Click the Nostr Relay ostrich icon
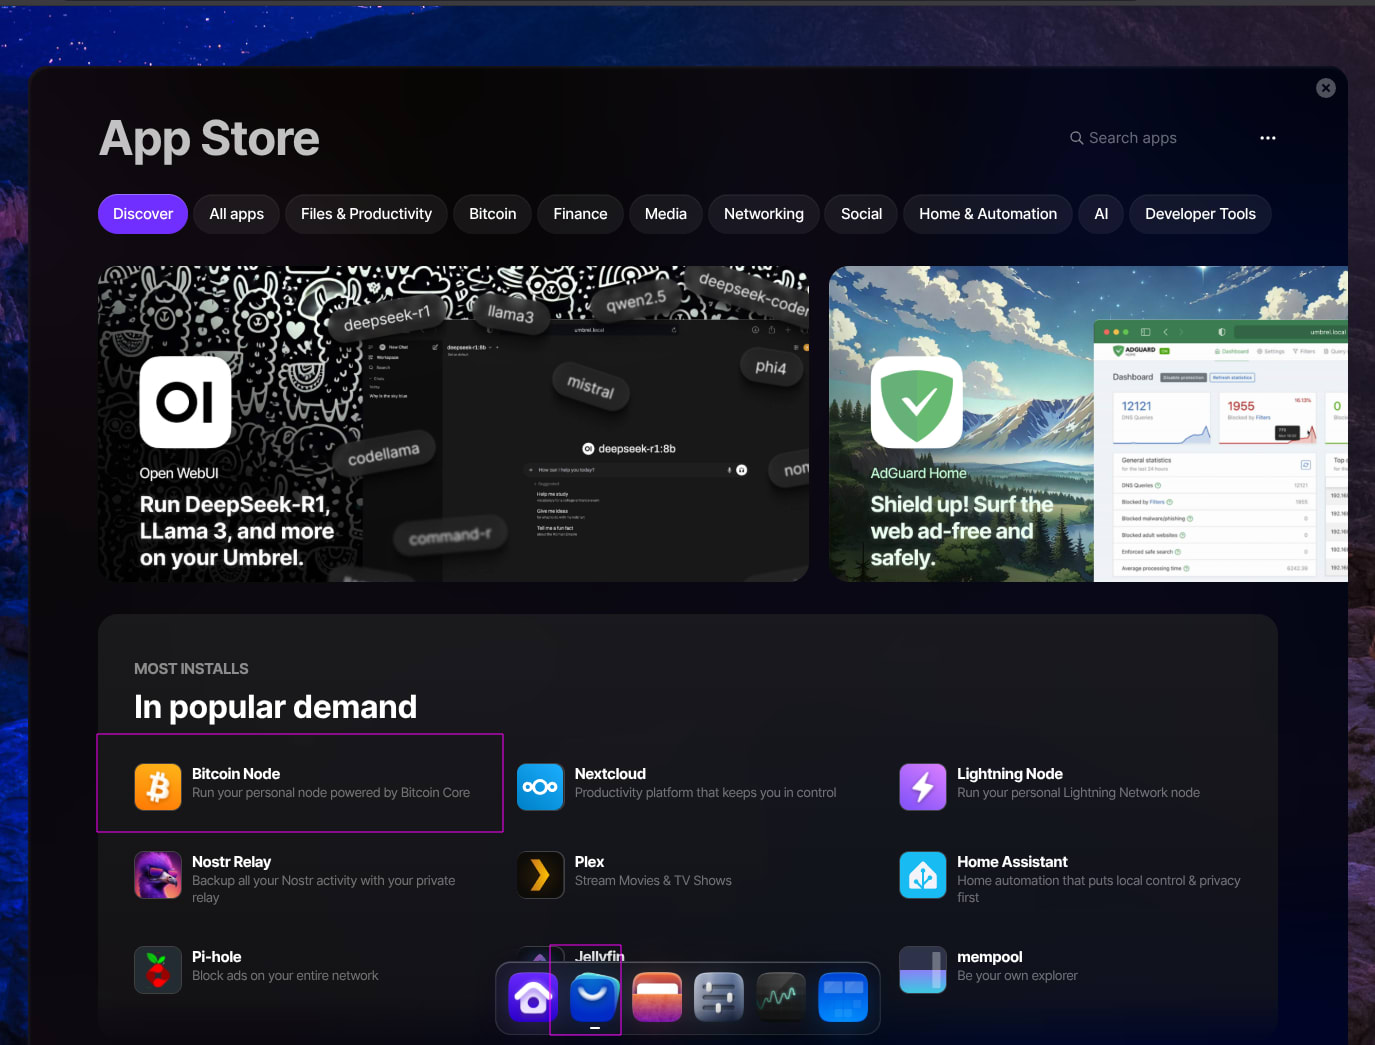This screenshot has height=1045, width=1375. pyautogui.click(x=158, y=875)
